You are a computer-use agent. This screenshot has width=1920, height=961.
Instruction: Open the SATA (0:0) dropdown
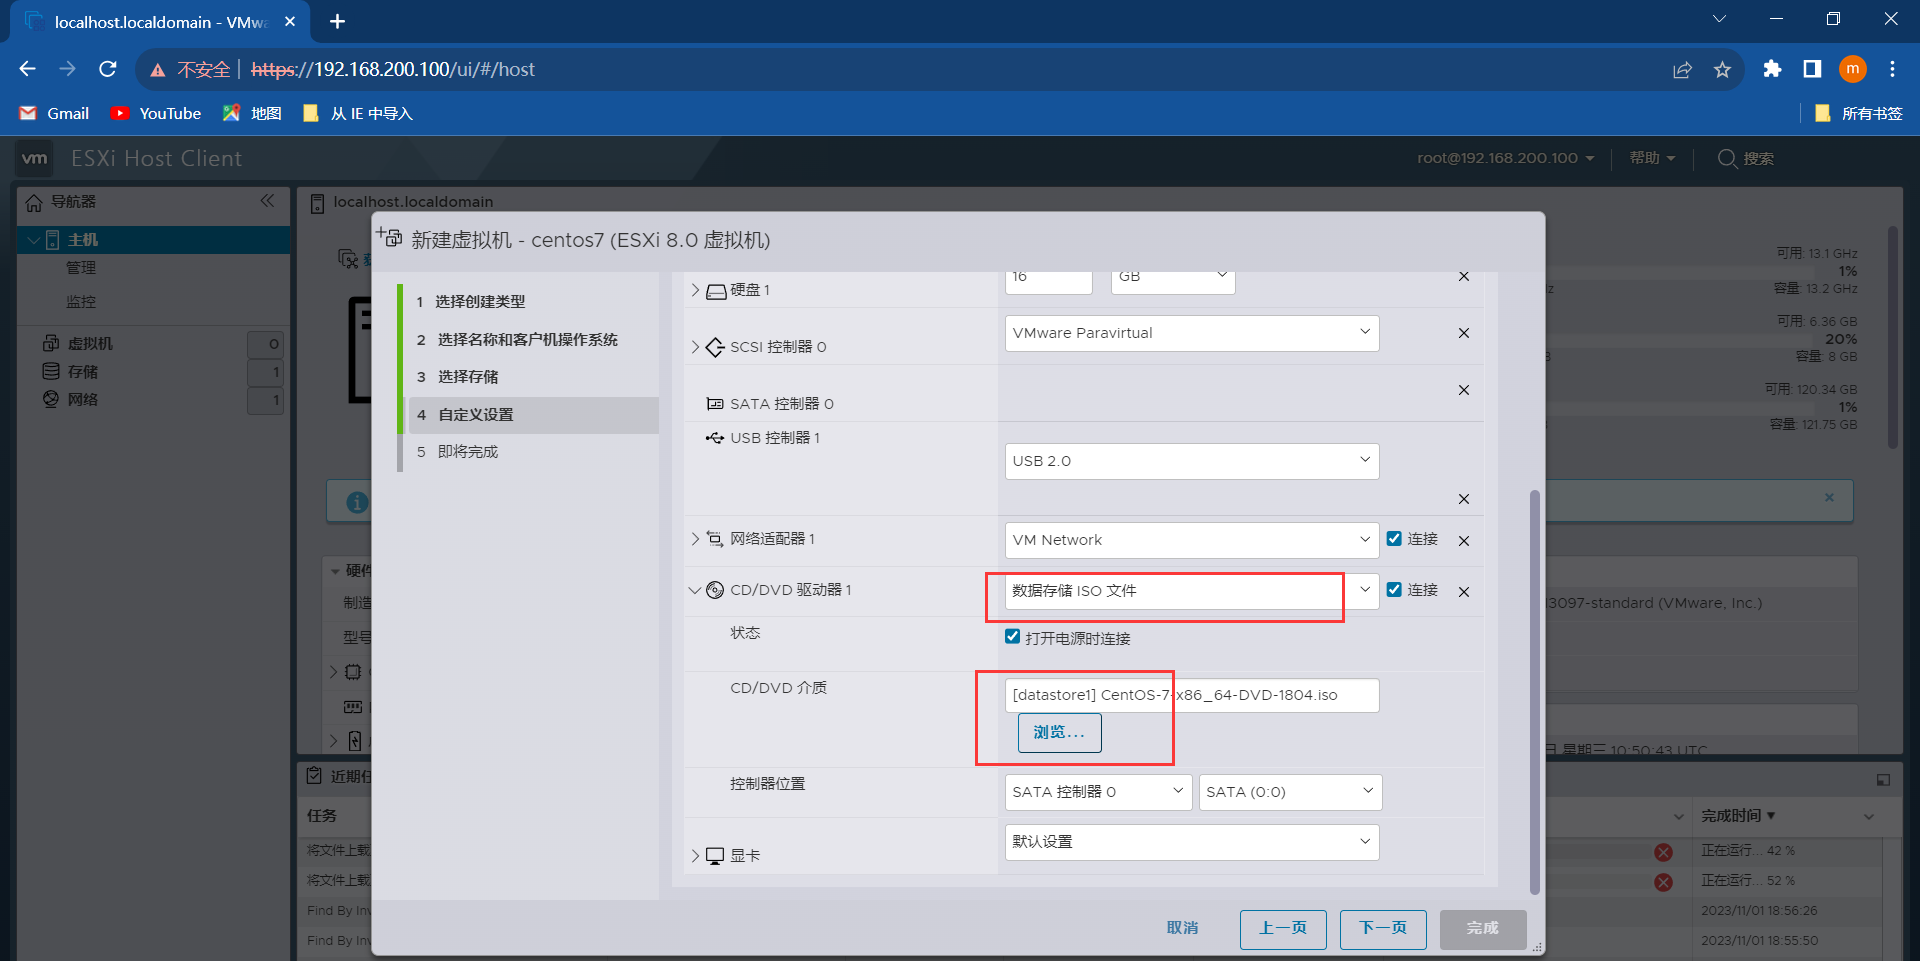coord(1290,792)
